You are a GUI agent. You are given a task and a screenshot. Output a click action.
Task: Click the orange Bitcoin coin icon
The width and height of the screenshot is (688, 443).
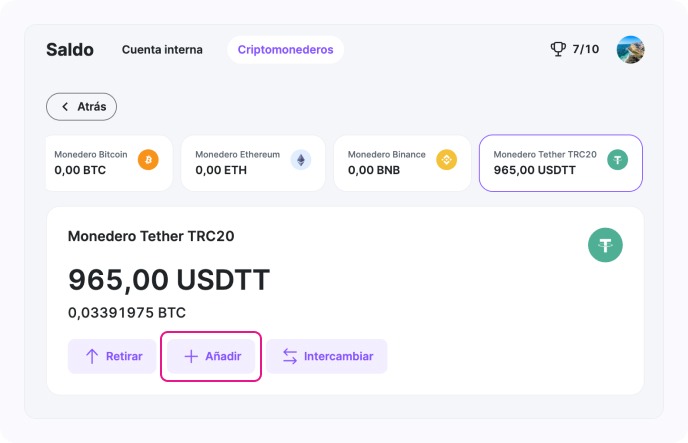[x=148, y=160]
